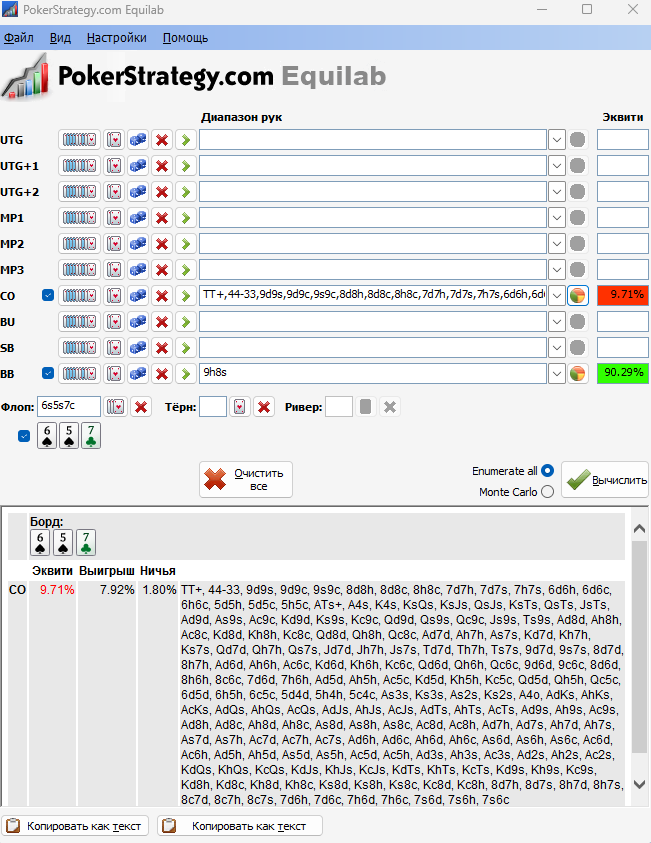
Task: Click 6 of spades card in results board
Action: (x=40, y=542)
